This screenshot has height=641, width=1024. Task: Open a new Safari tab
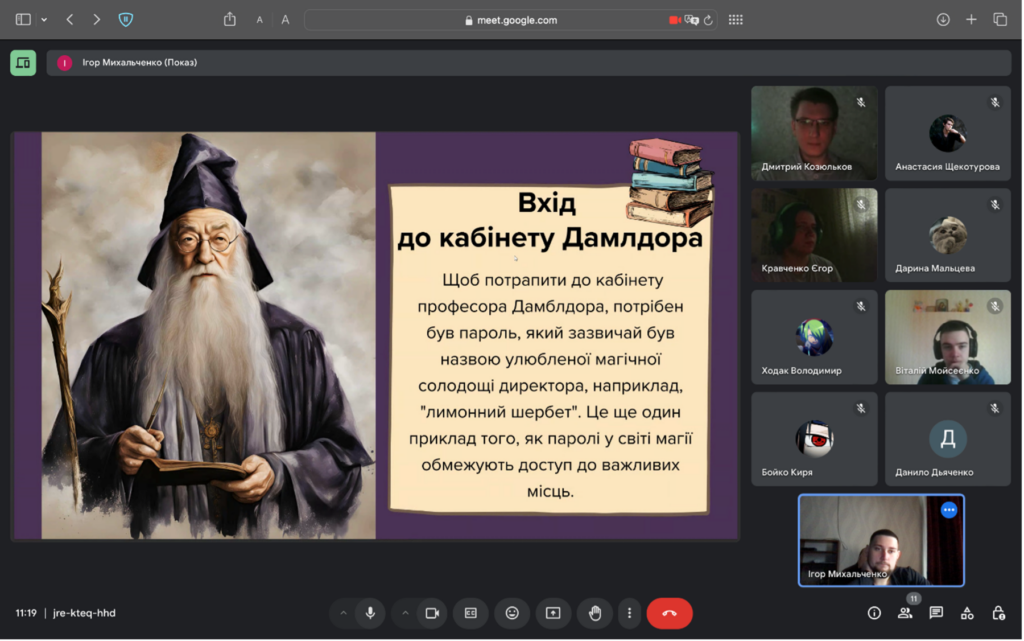[x=971, y=20]
